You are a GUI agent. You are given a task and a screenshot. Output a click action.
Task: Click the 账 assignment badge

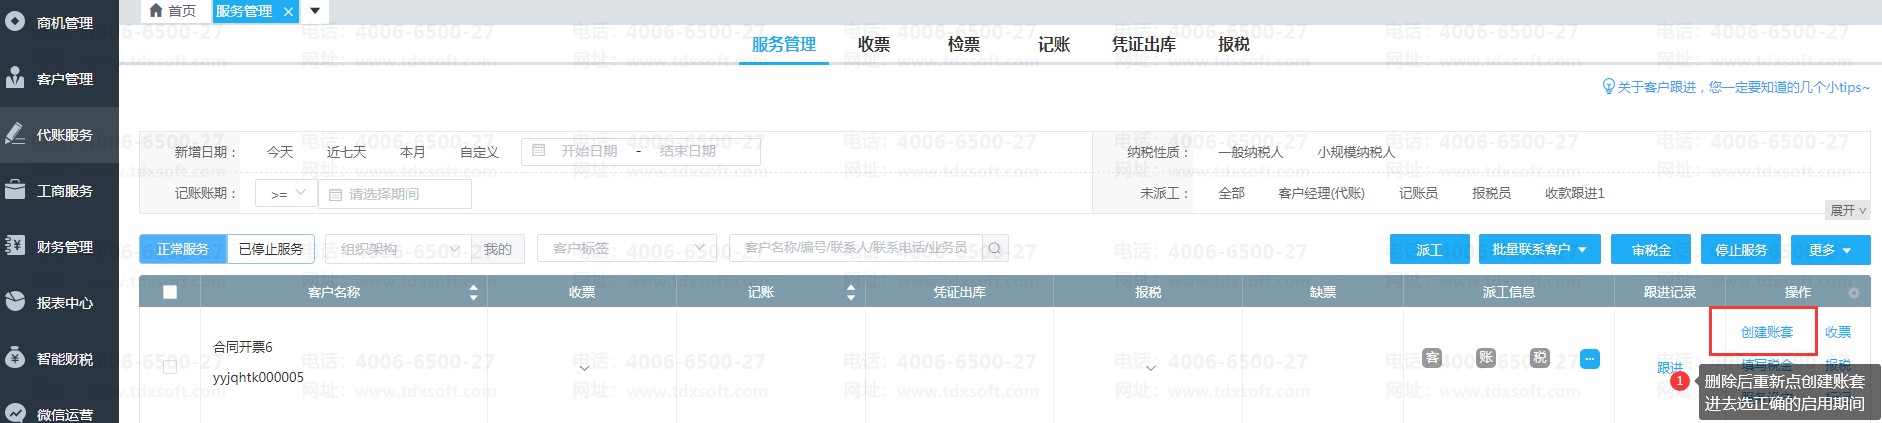[1486, 357]
